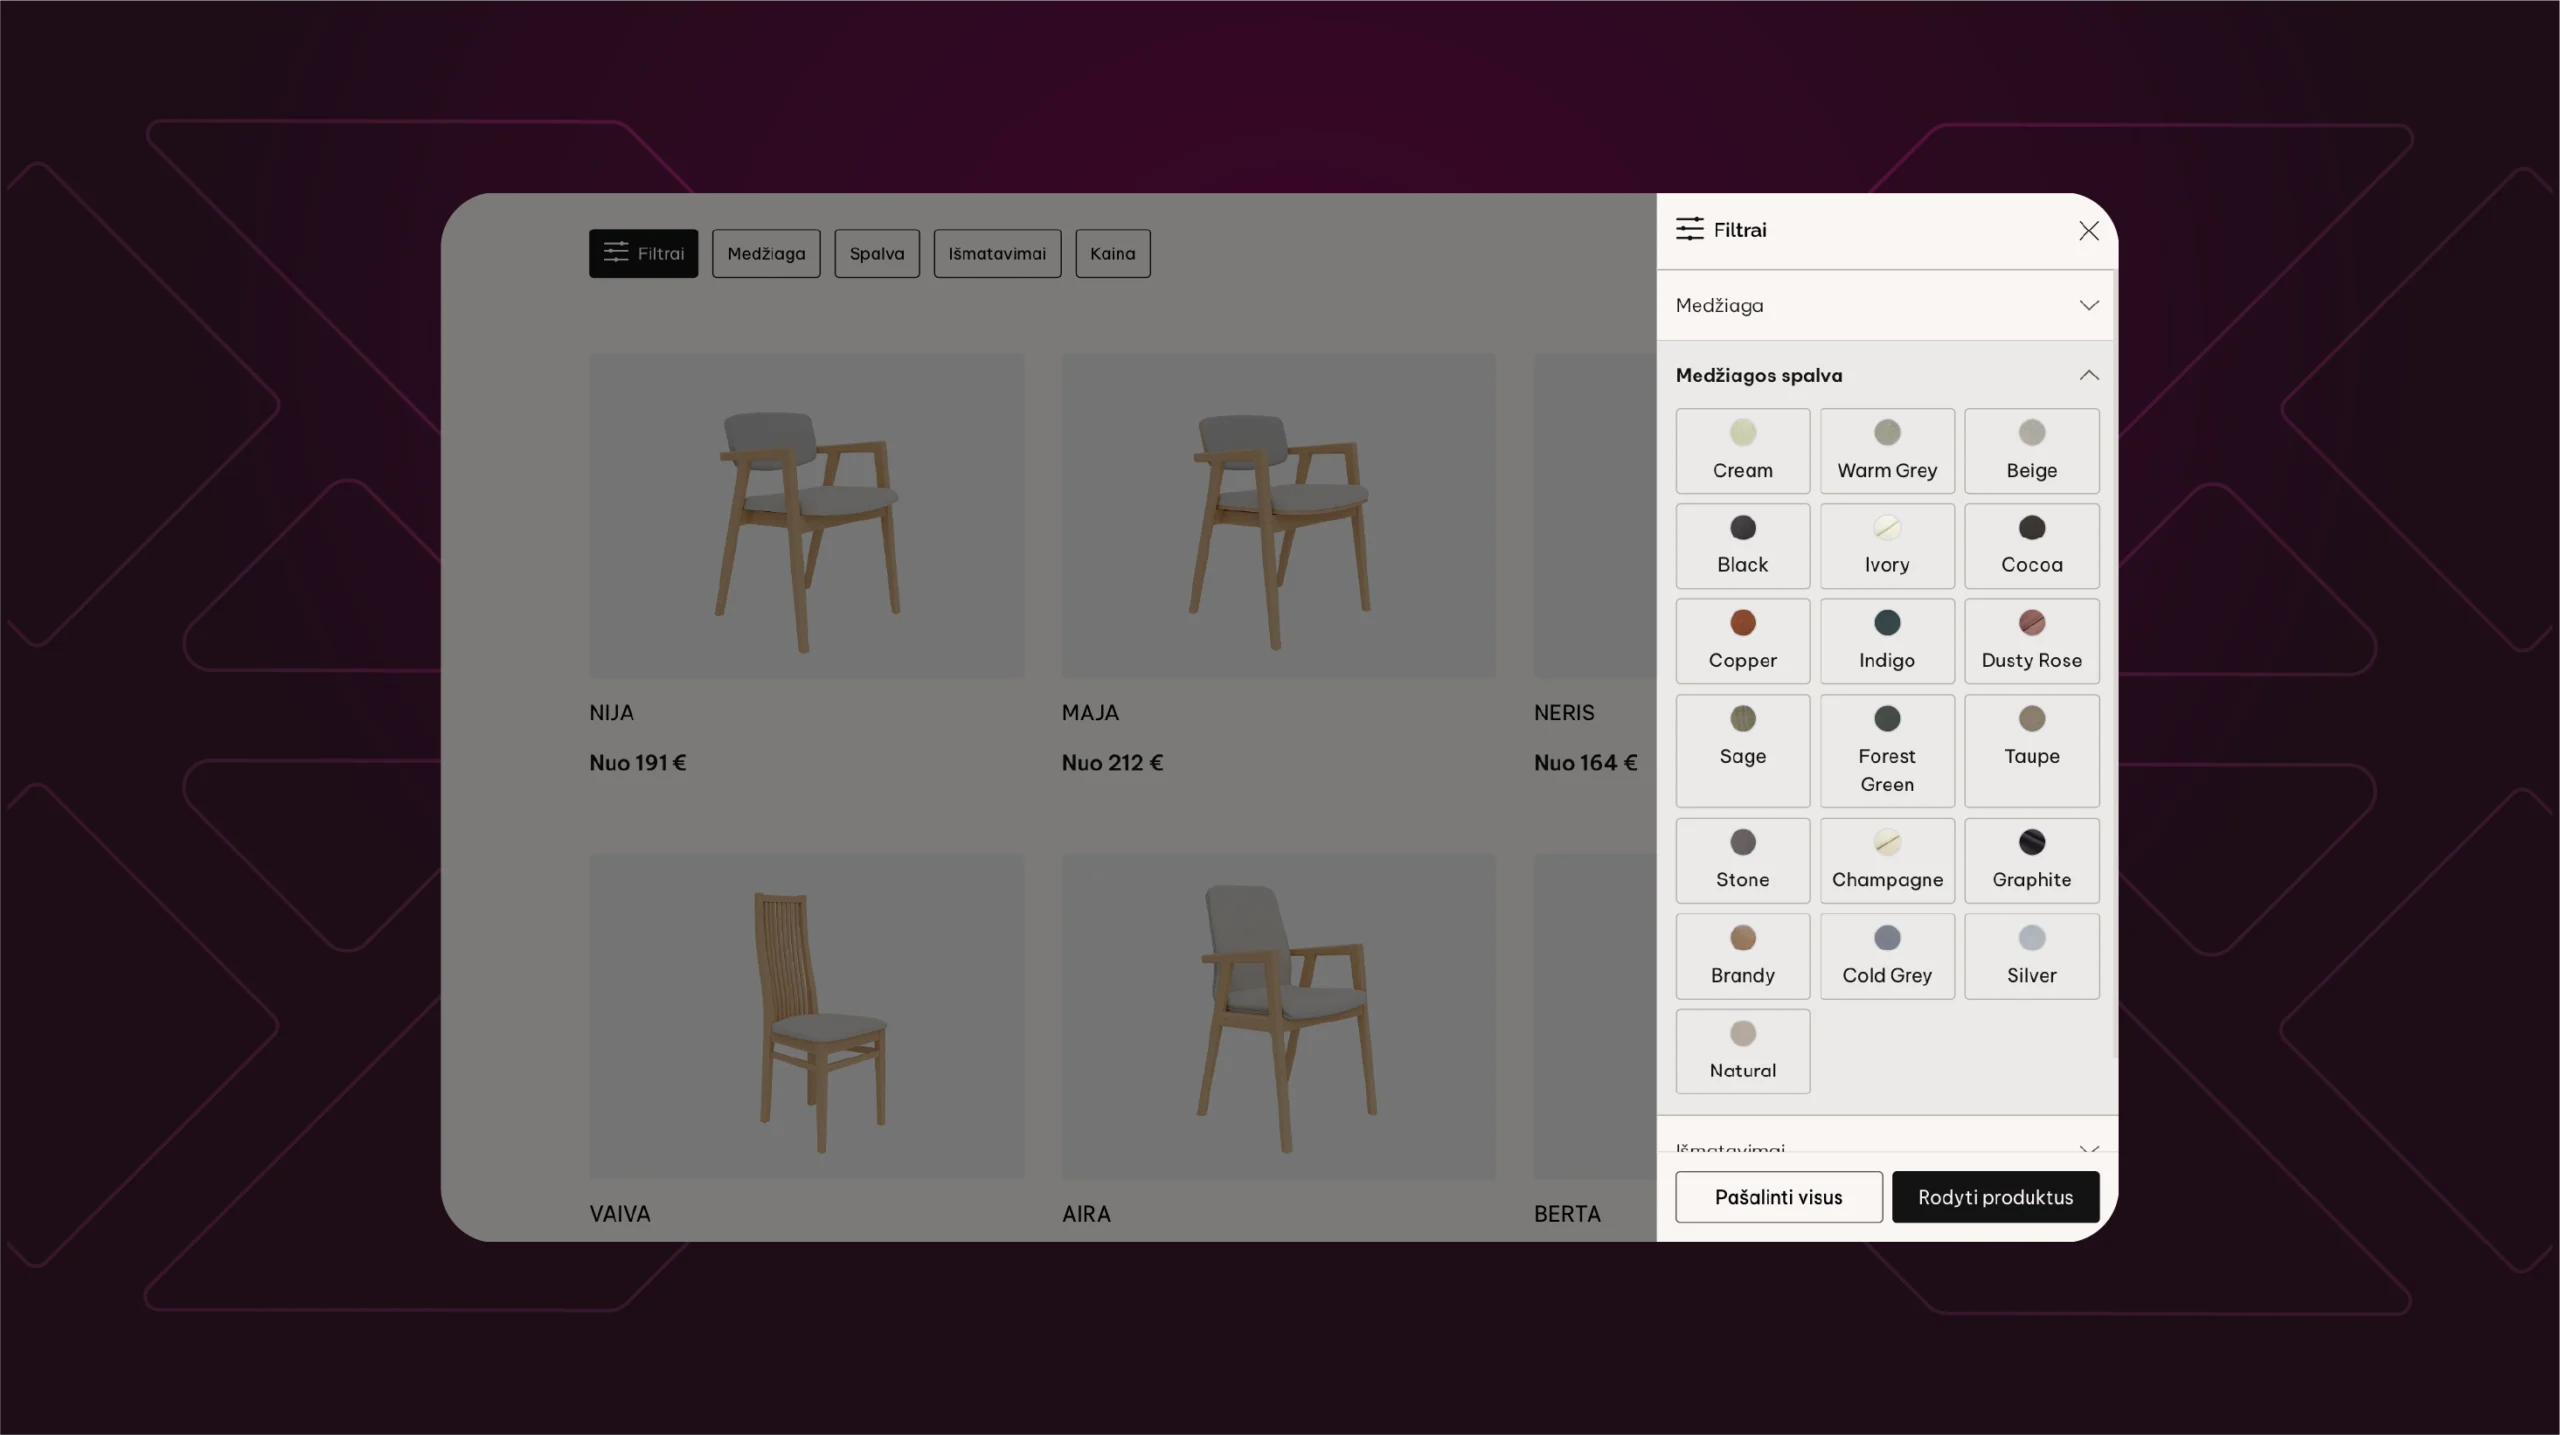
Task: Open the Išmatavimai filter tab
Action: (996, 253)
